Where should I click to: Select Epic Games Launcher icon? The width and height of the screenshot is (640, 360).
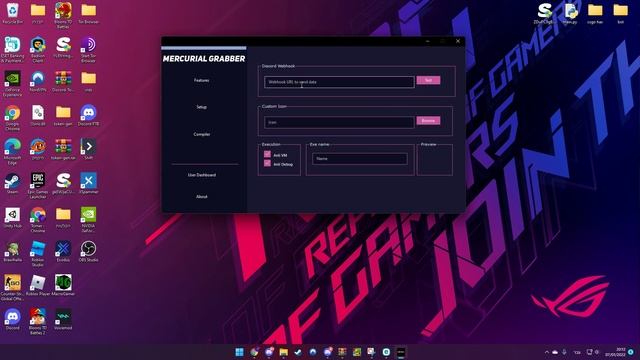38,186
